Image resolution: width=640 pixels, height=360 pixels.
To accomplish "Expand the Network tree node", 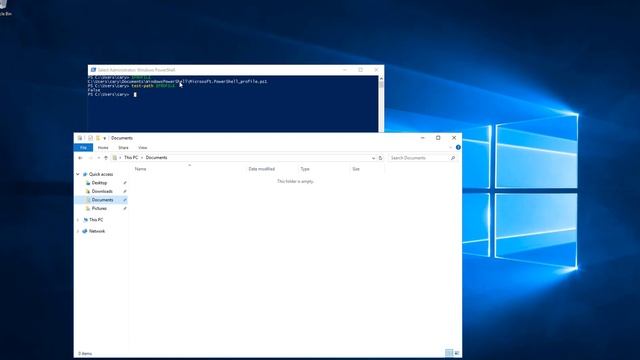I will (78, 231).
